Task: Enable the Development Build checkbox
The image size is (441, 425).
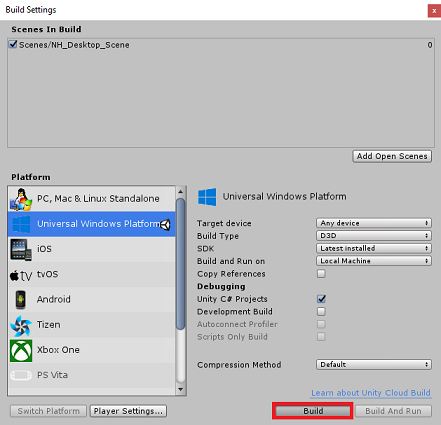Action: [321, 312]
